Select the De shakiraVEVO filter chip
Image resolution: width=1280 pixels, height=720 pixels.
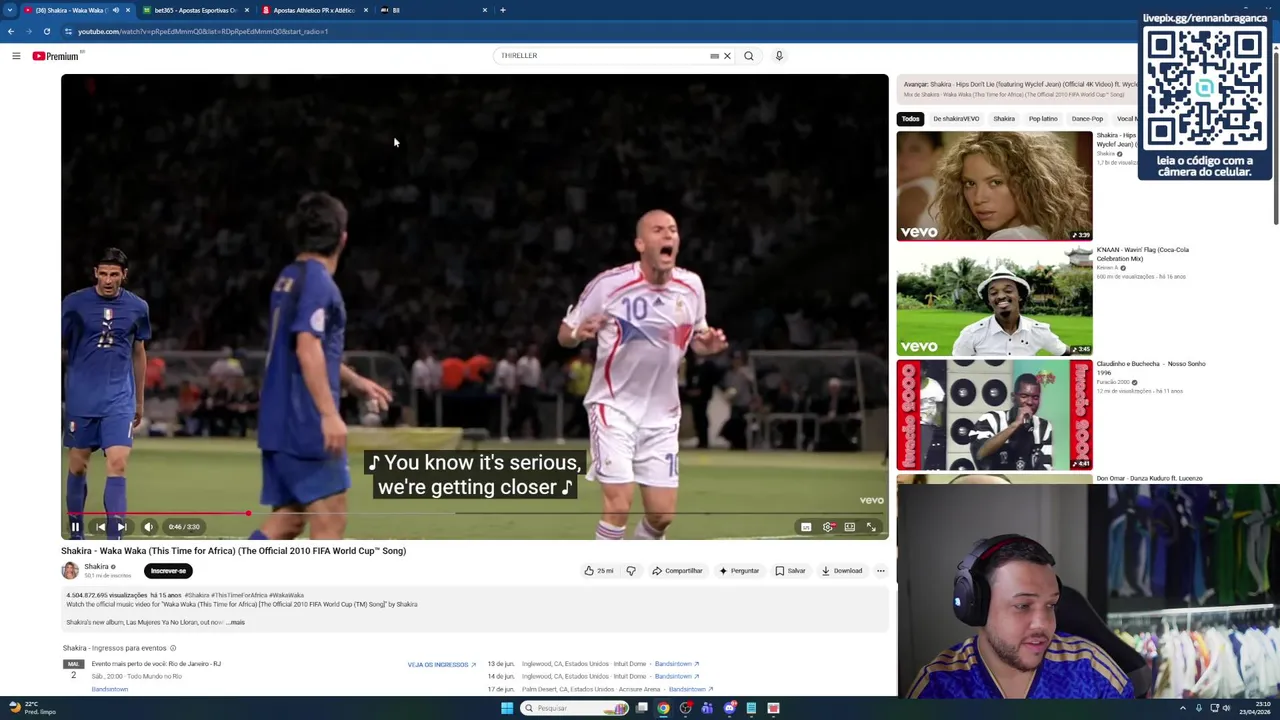[x=956, y=119]
